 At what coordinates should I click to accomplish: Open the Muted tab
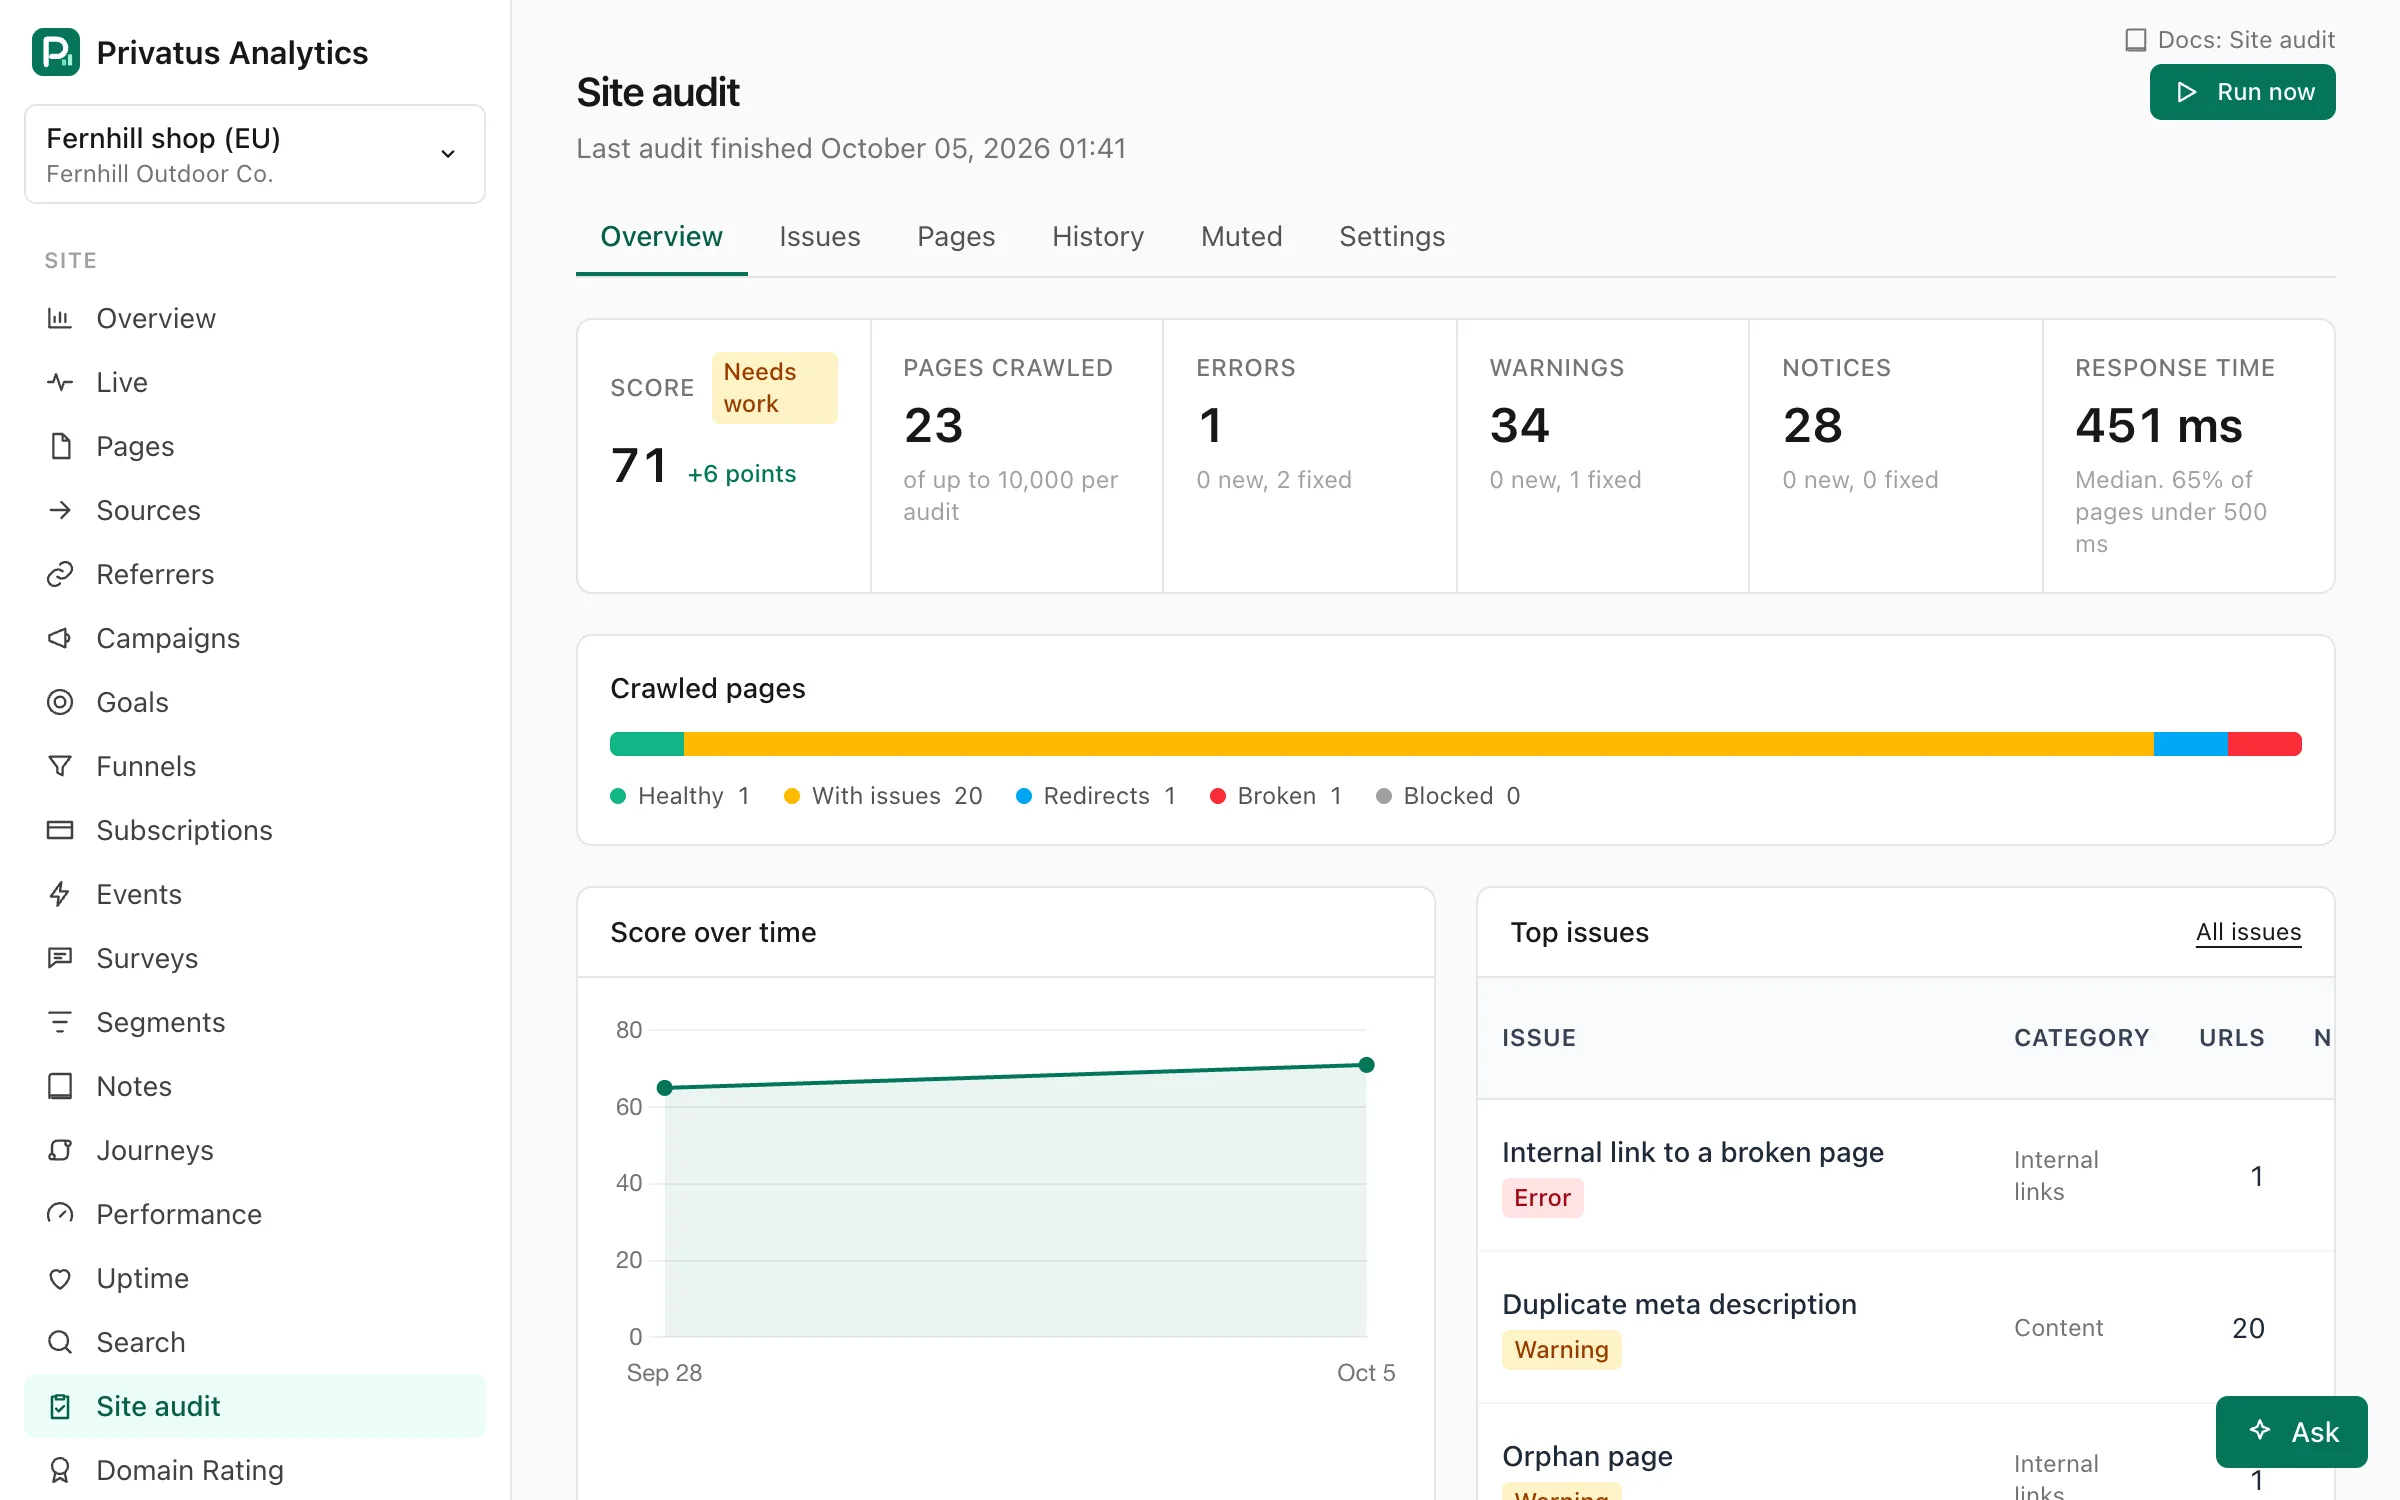click(x=1242, y=237)
